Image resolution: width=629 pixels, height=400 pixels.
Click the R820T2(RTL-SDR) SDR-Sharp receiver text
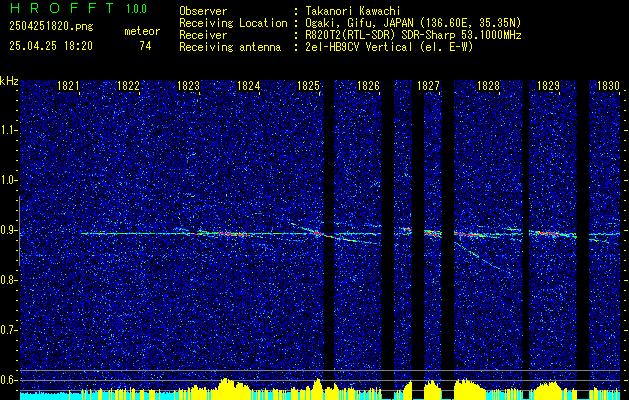tap(413, 35)
